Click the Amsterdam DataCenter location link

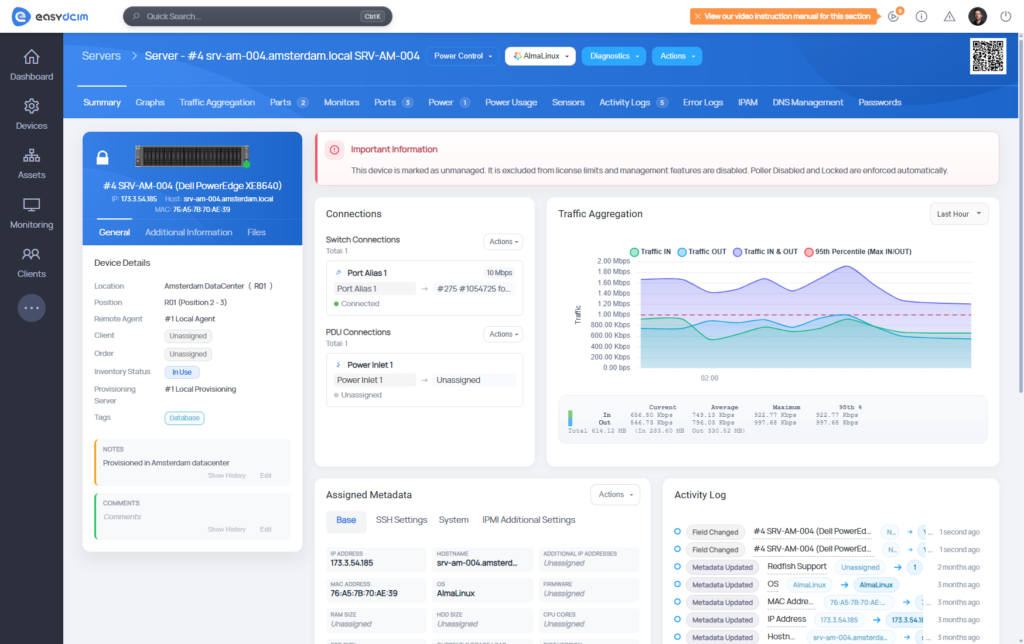204,286
